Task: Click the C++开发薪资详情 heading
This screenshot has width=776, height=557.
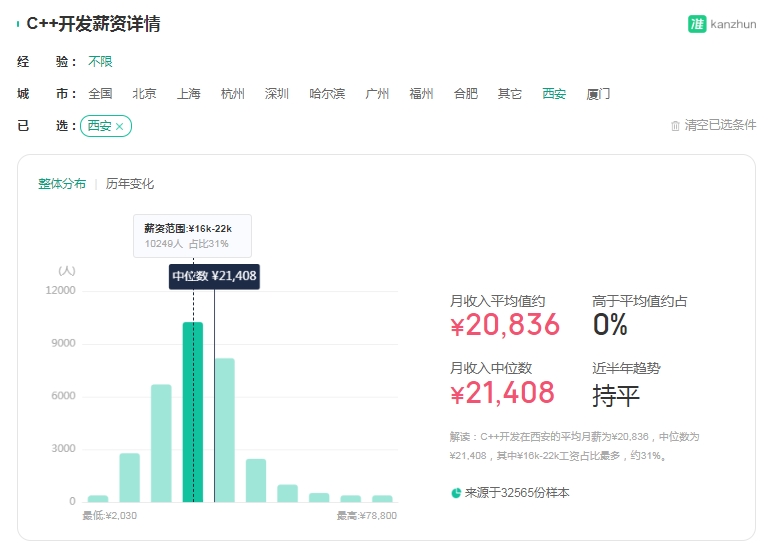Action: 93,24
